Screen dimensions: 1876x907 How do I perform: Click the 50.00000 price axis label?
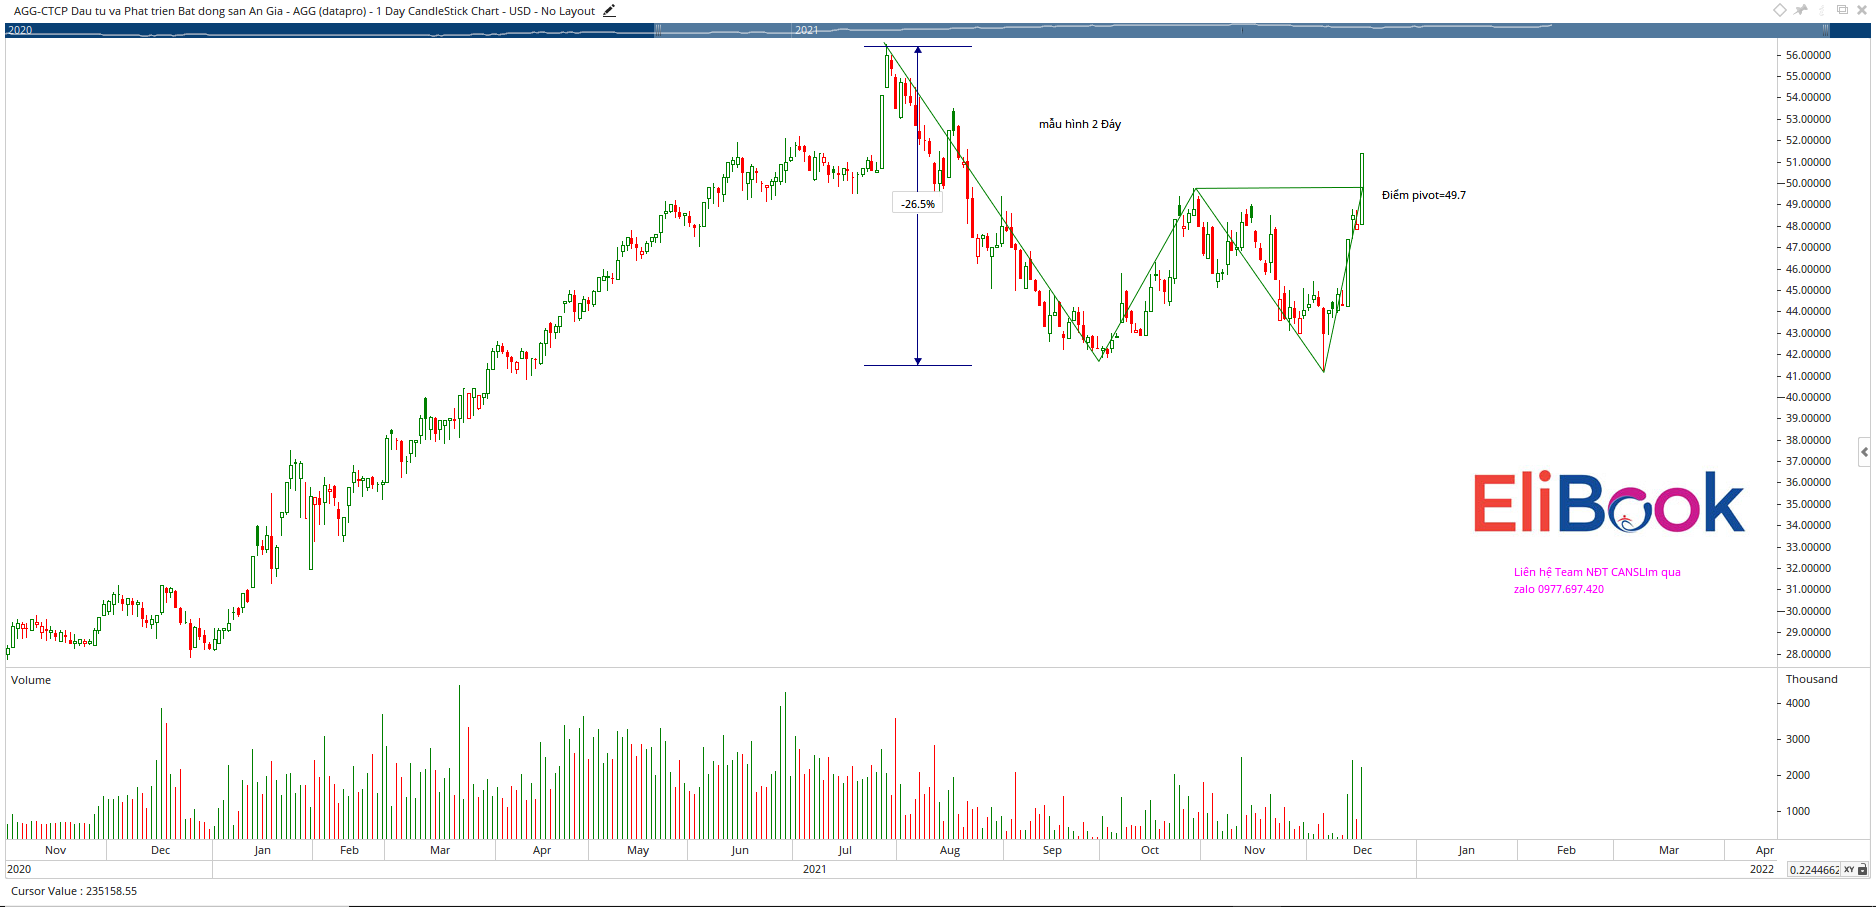1808,183
